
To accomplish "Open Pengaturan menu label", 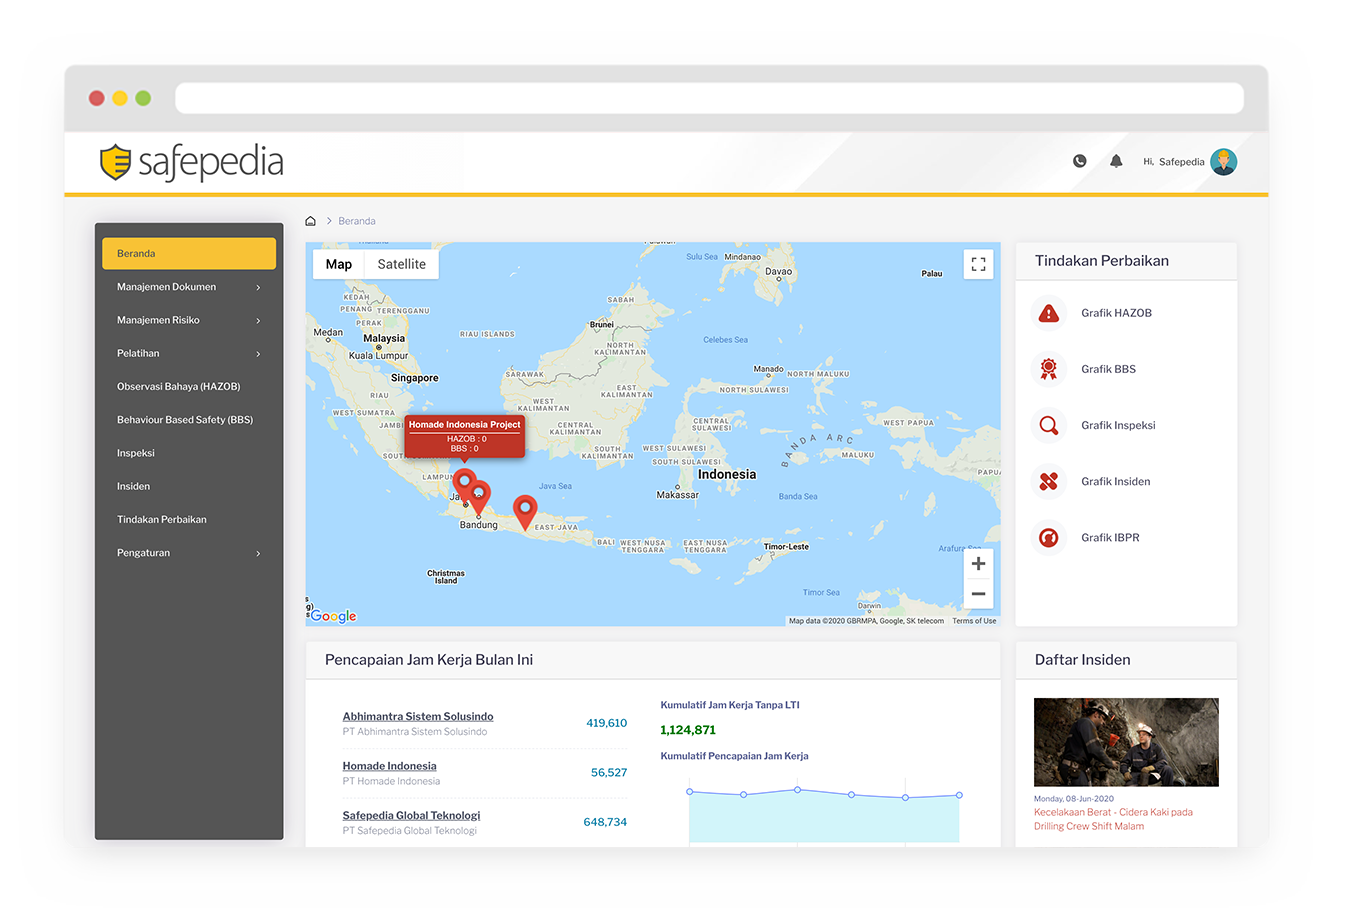I will [143, 553].
